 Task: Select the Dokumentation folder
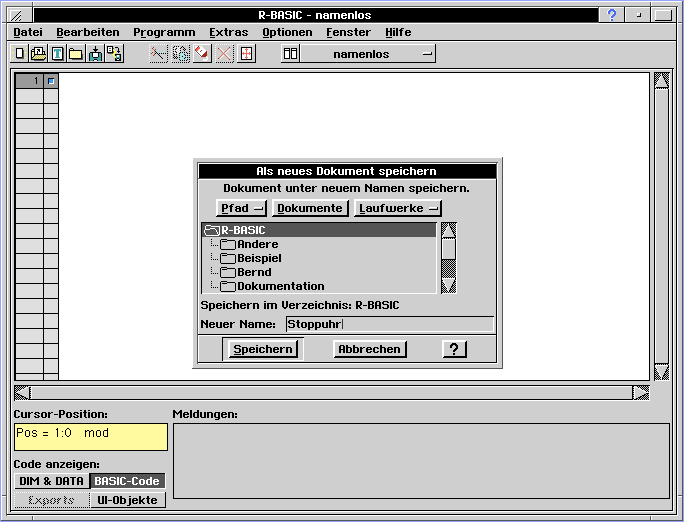(x=319, y=286)
